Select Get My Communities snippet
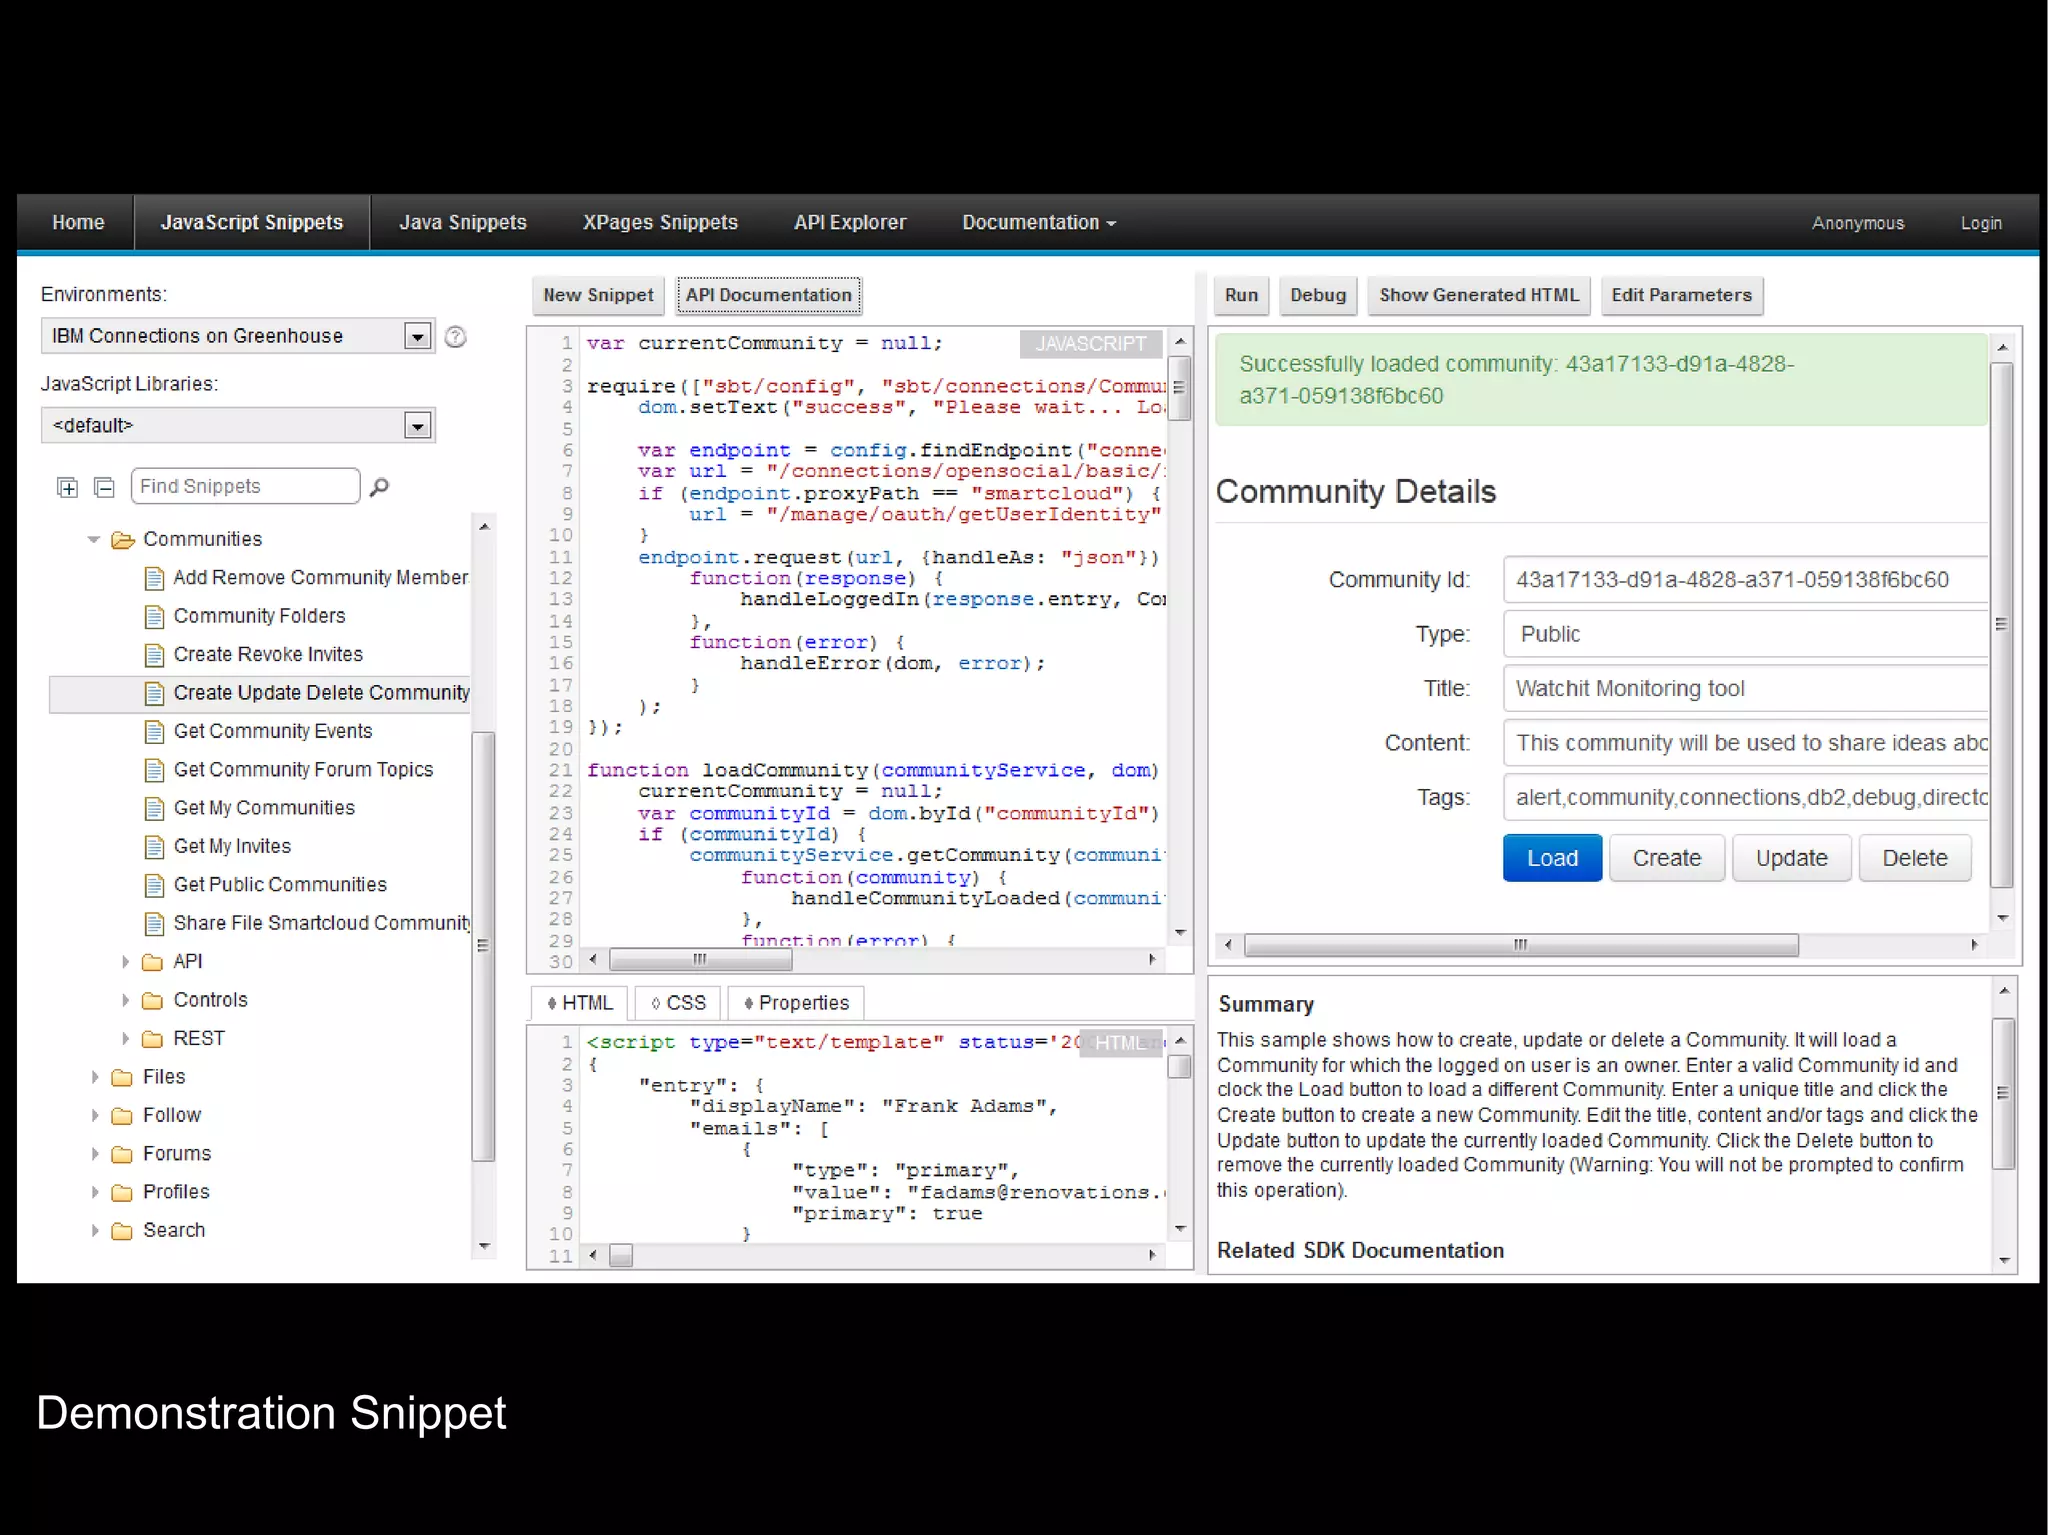 pyautogui.click(x=264, y=809)
